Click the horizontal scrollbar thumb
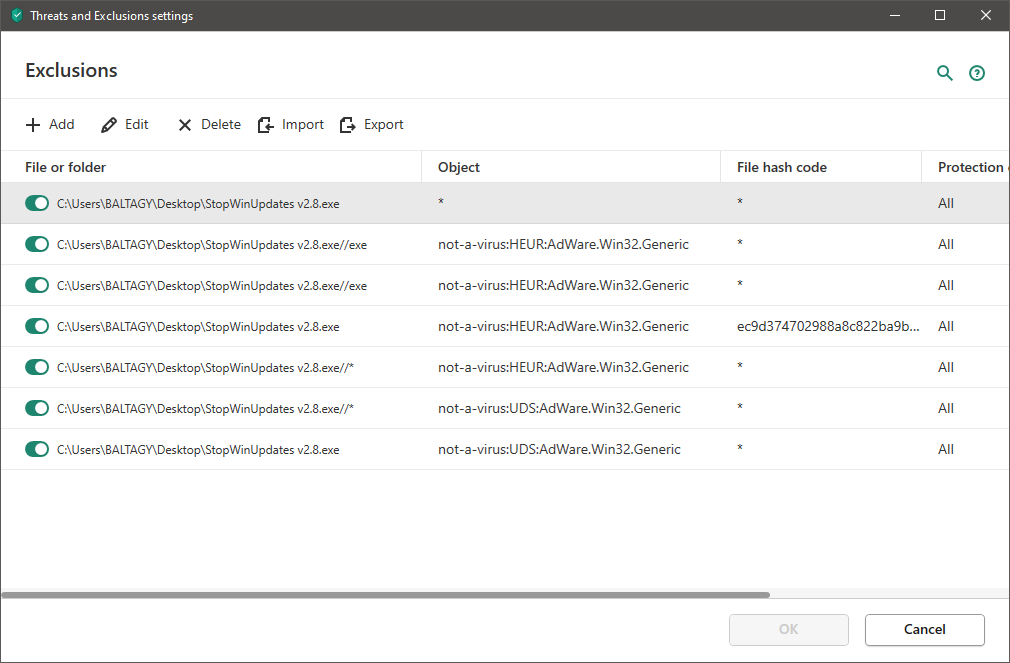Screen dimensions: 1010x663 coord(385,595)
